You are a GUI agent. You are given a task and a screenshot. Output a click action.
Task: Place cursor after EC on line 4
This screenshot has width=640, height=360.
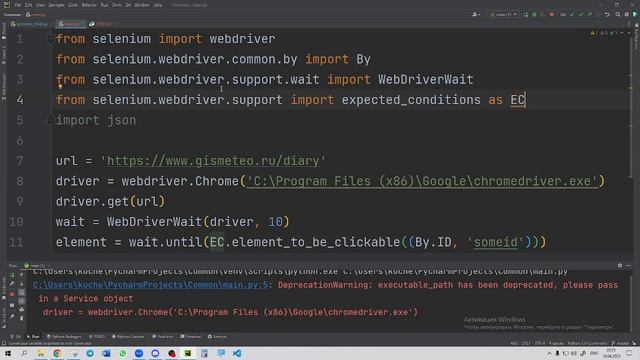[x=526, y=100]
